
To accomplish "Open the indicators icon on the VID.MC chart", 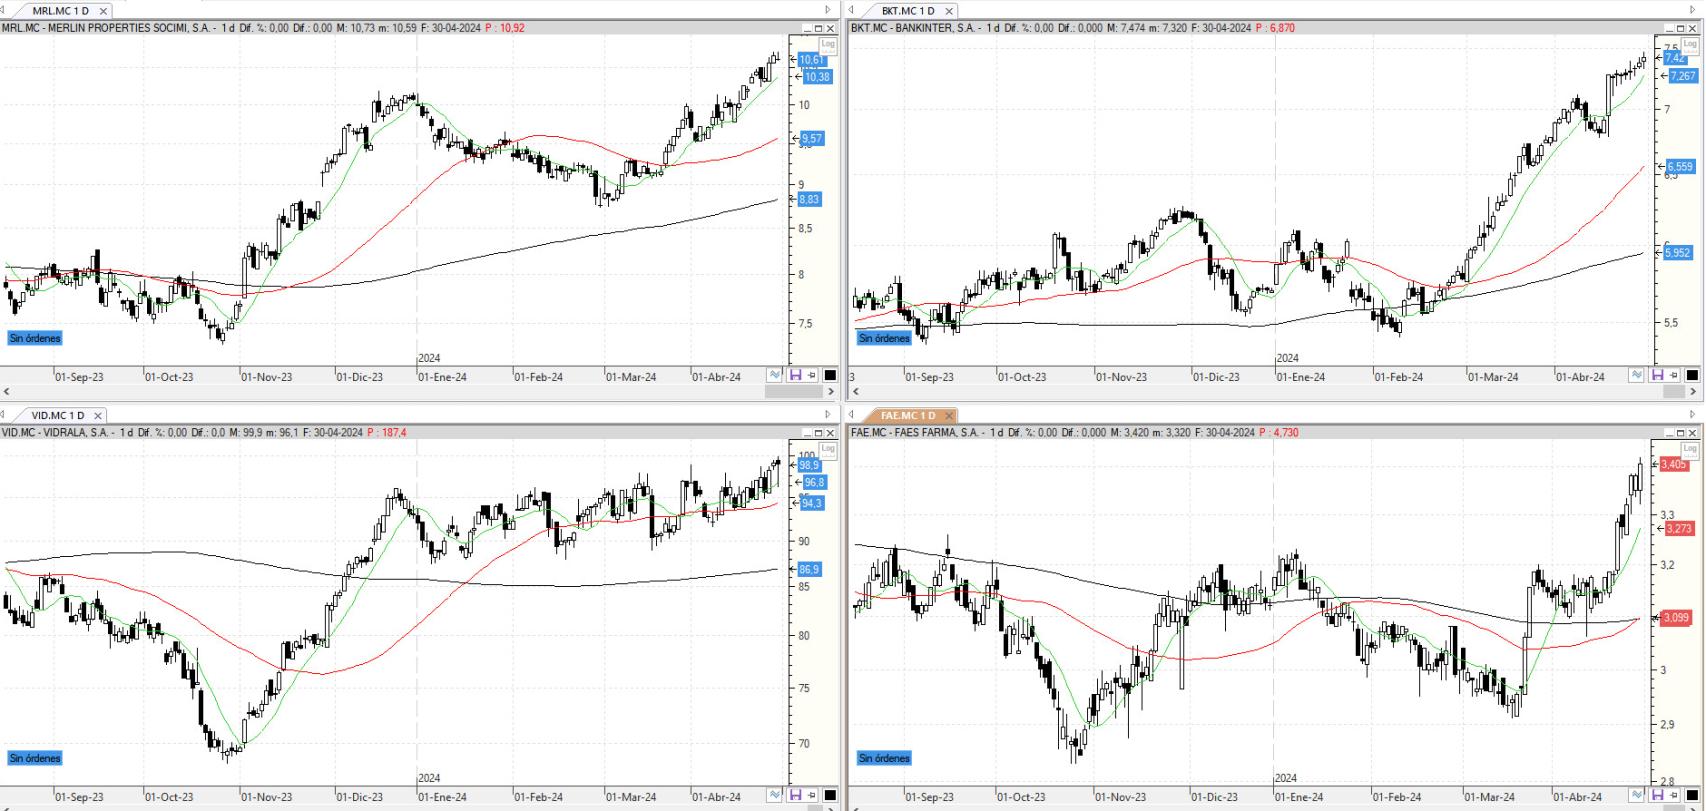I will 775,795.
